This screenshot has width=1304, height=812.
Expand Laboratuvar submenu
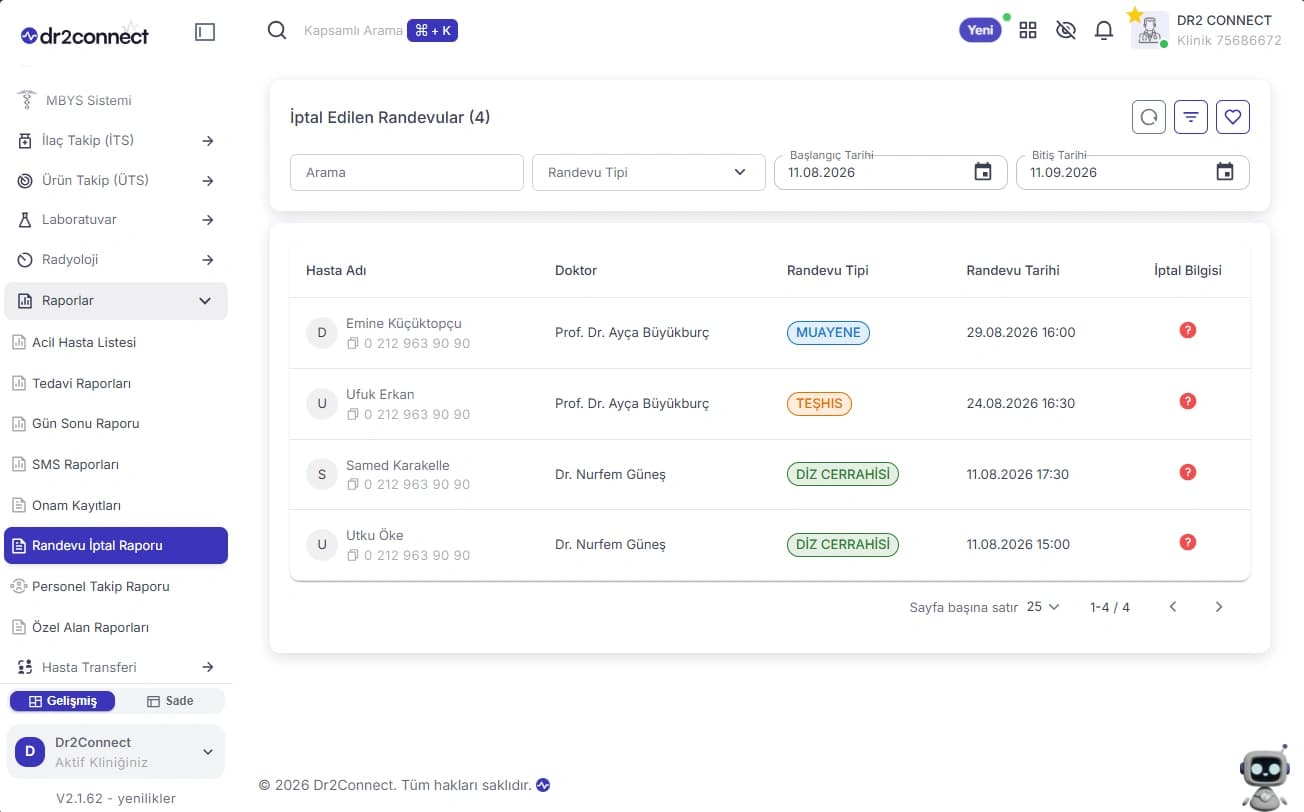pos(116,220)
